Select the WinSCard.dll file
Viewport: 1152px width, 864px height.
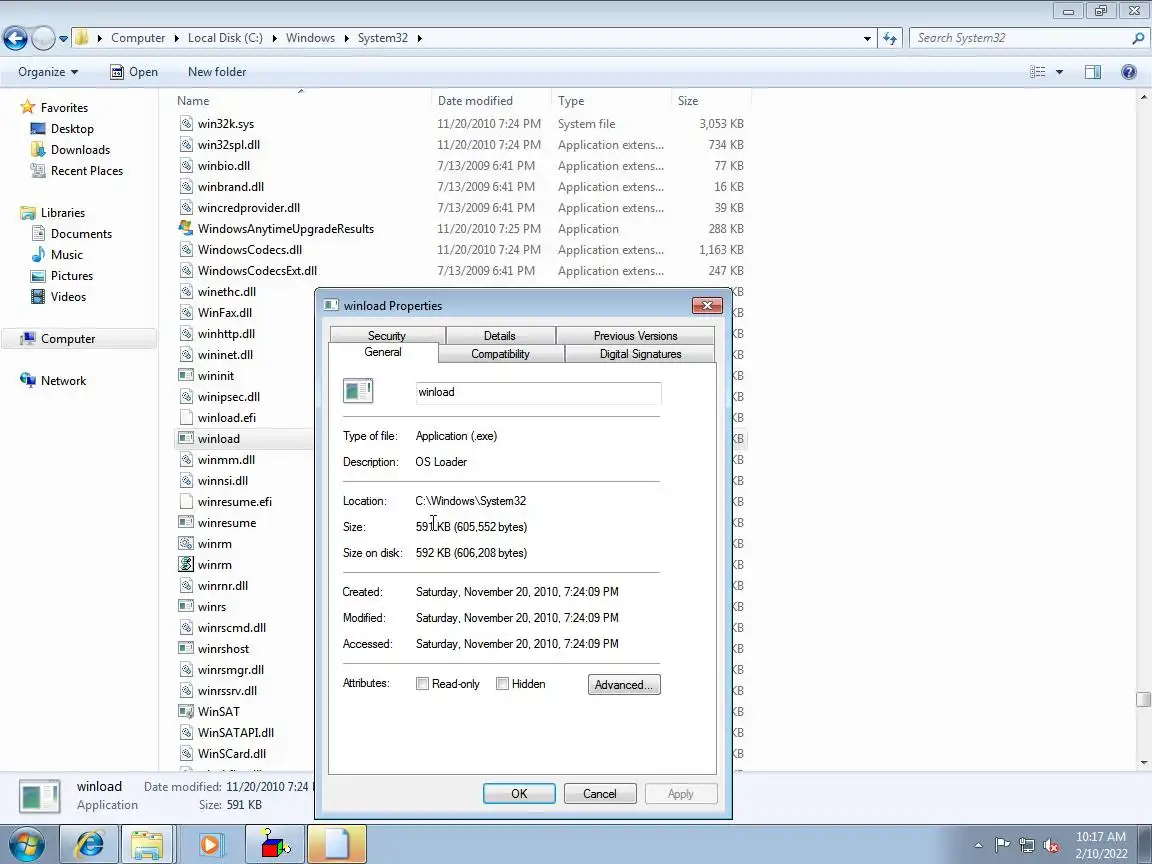tap(231, 754)
